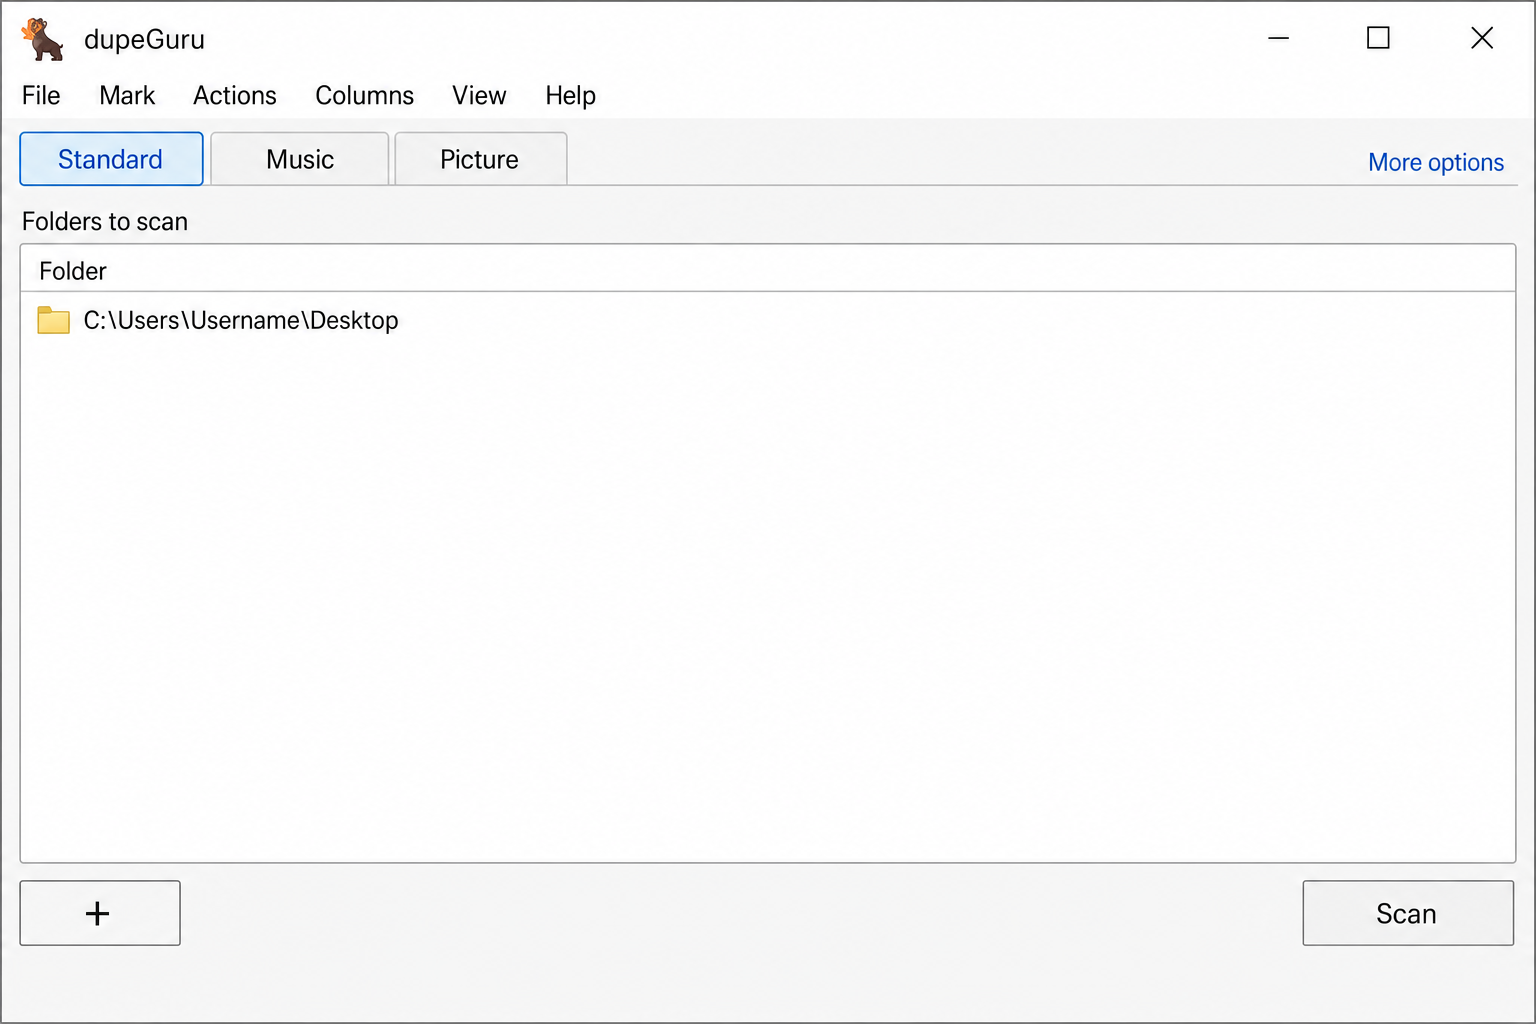
Task: Switch to Standard scan mode tab
Action: point(111,159)
